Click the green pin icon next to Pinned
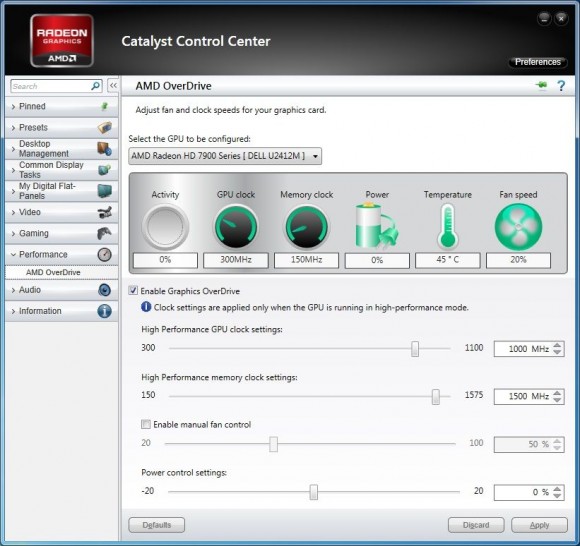Image resolution: width=580 pixels, height=546 pixels. tap(105, 107)
